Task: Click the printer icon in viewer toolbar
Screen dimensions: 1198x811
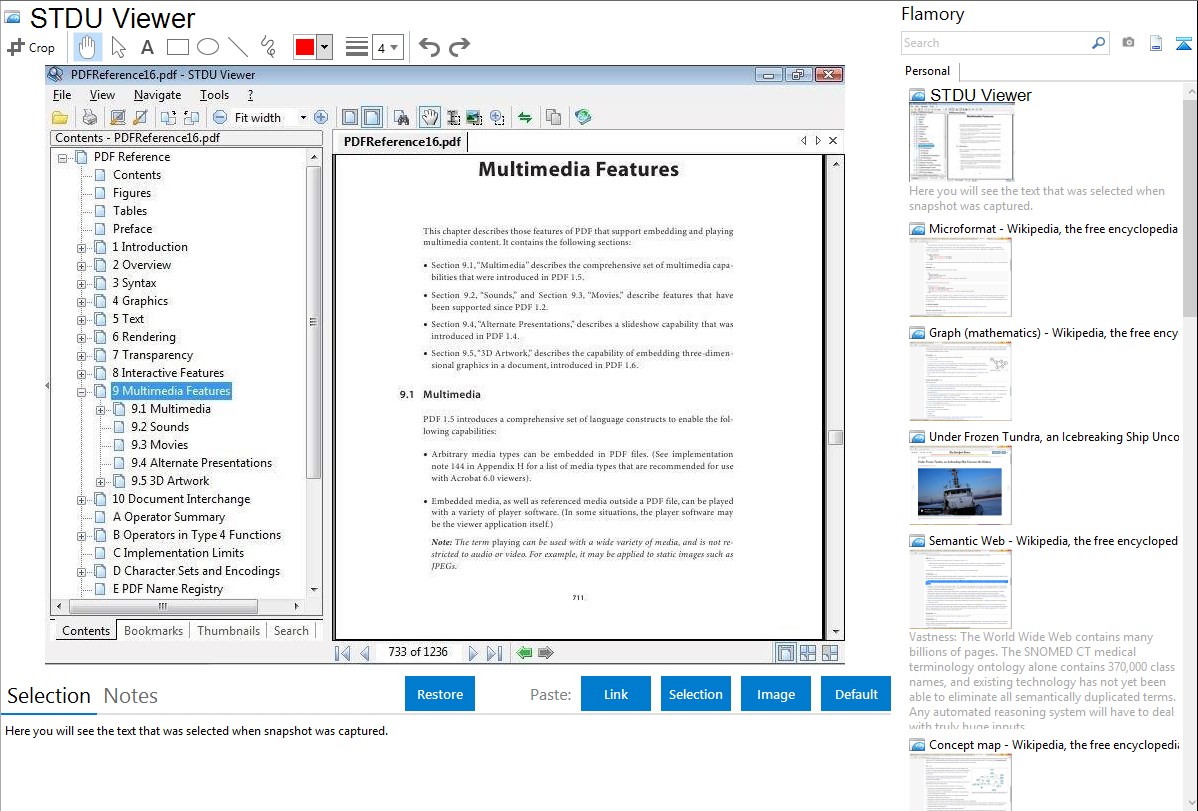Action: (89, 117)
